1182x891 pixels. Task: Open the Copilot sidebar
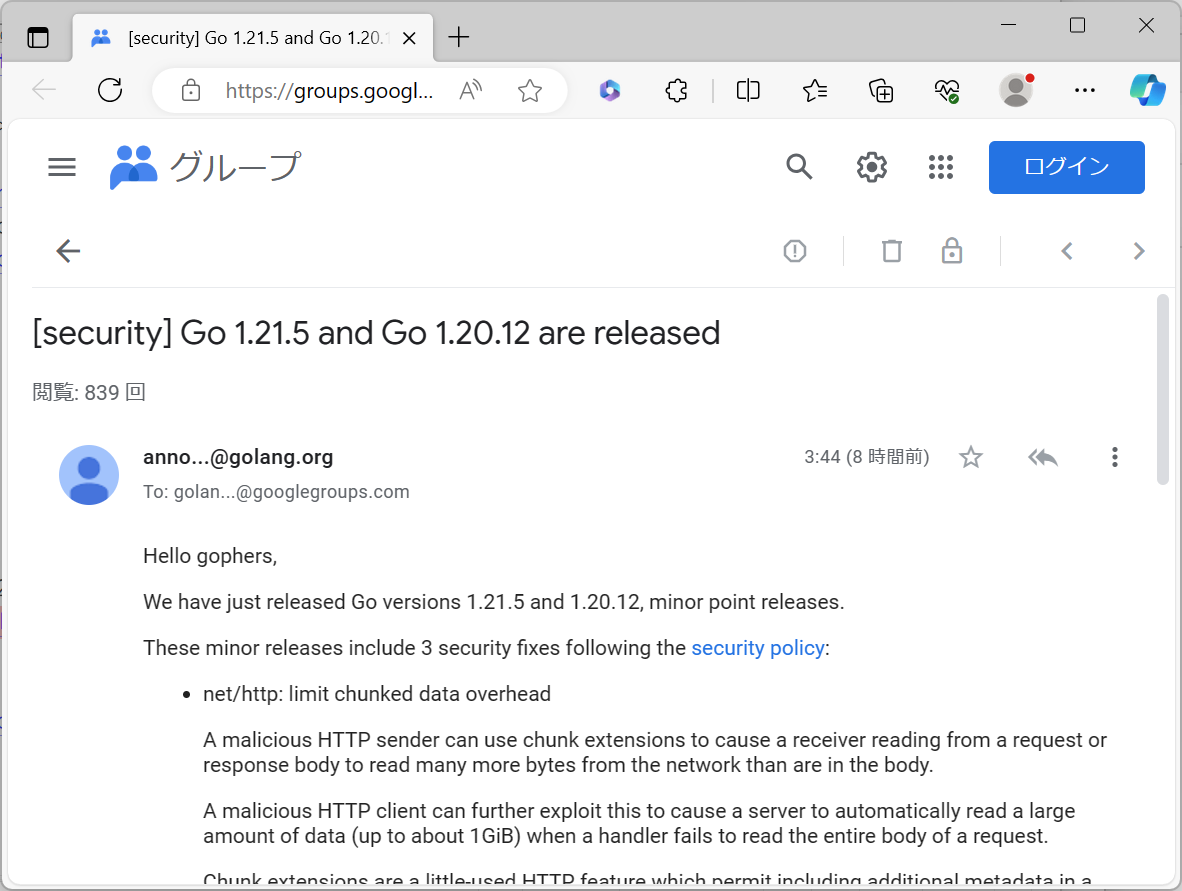[1148, 90]
